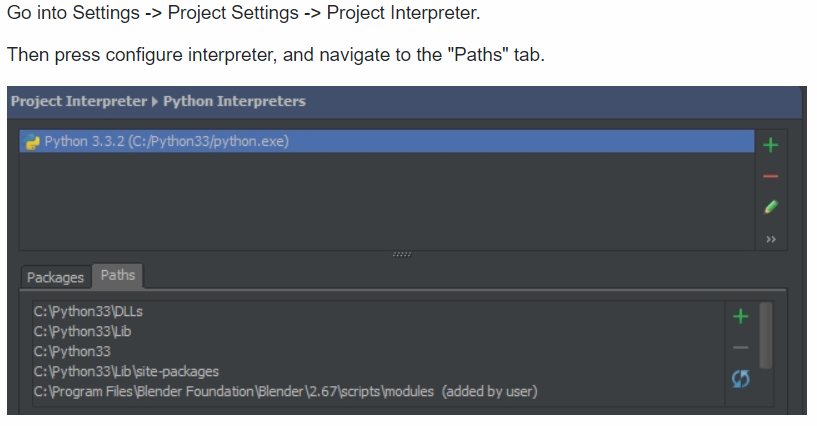Click Python Interpreters breadcrumb label
Screen dimensions: 817x426
click(234, 101)
